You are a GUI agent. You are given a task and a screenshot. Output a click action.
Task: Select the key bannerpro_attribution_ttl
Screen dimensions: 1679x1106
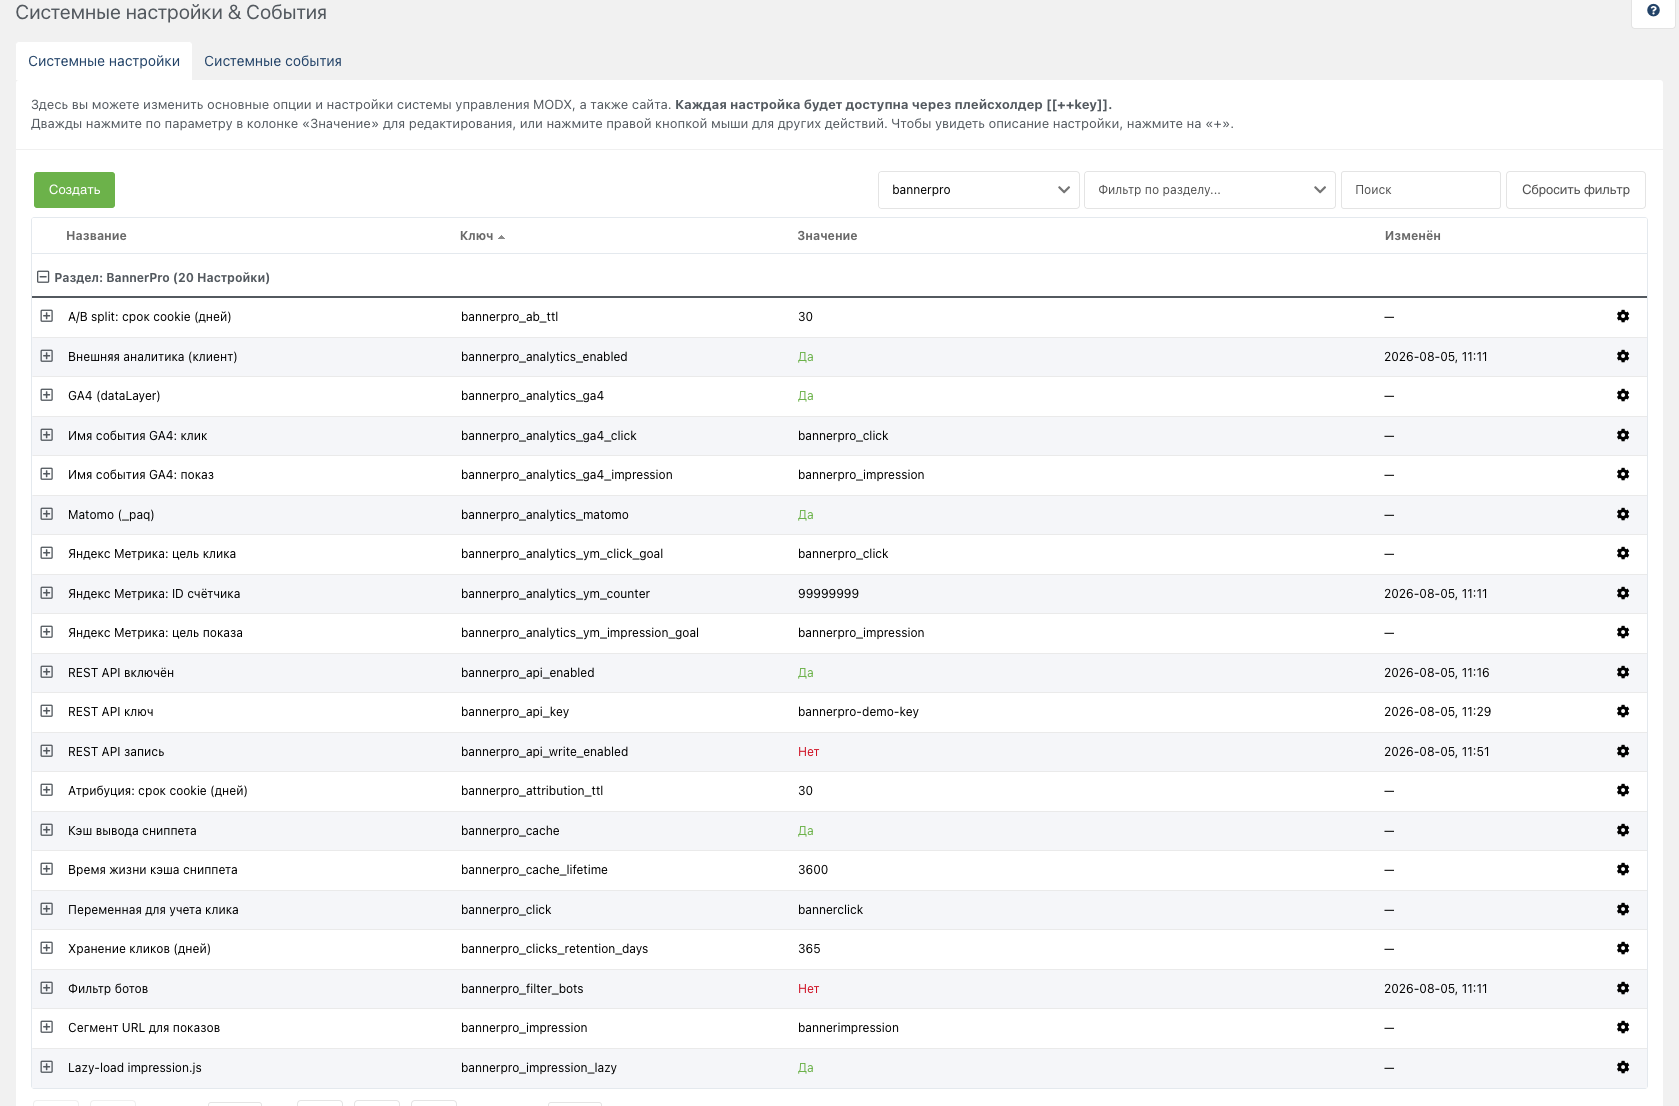coord(532,791)
